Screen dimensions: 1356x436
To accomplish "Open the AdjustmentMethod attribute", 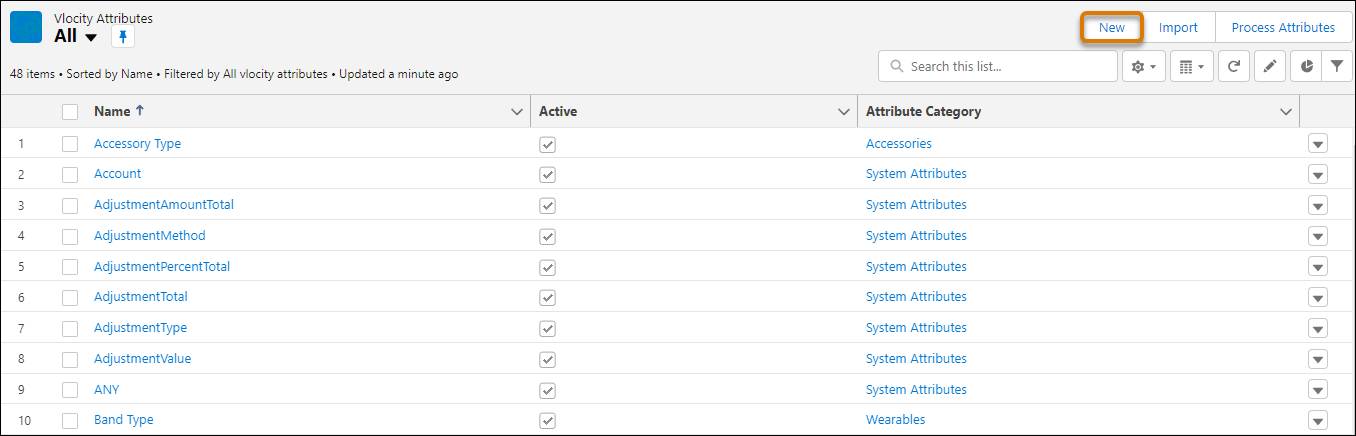I will 149,235.
